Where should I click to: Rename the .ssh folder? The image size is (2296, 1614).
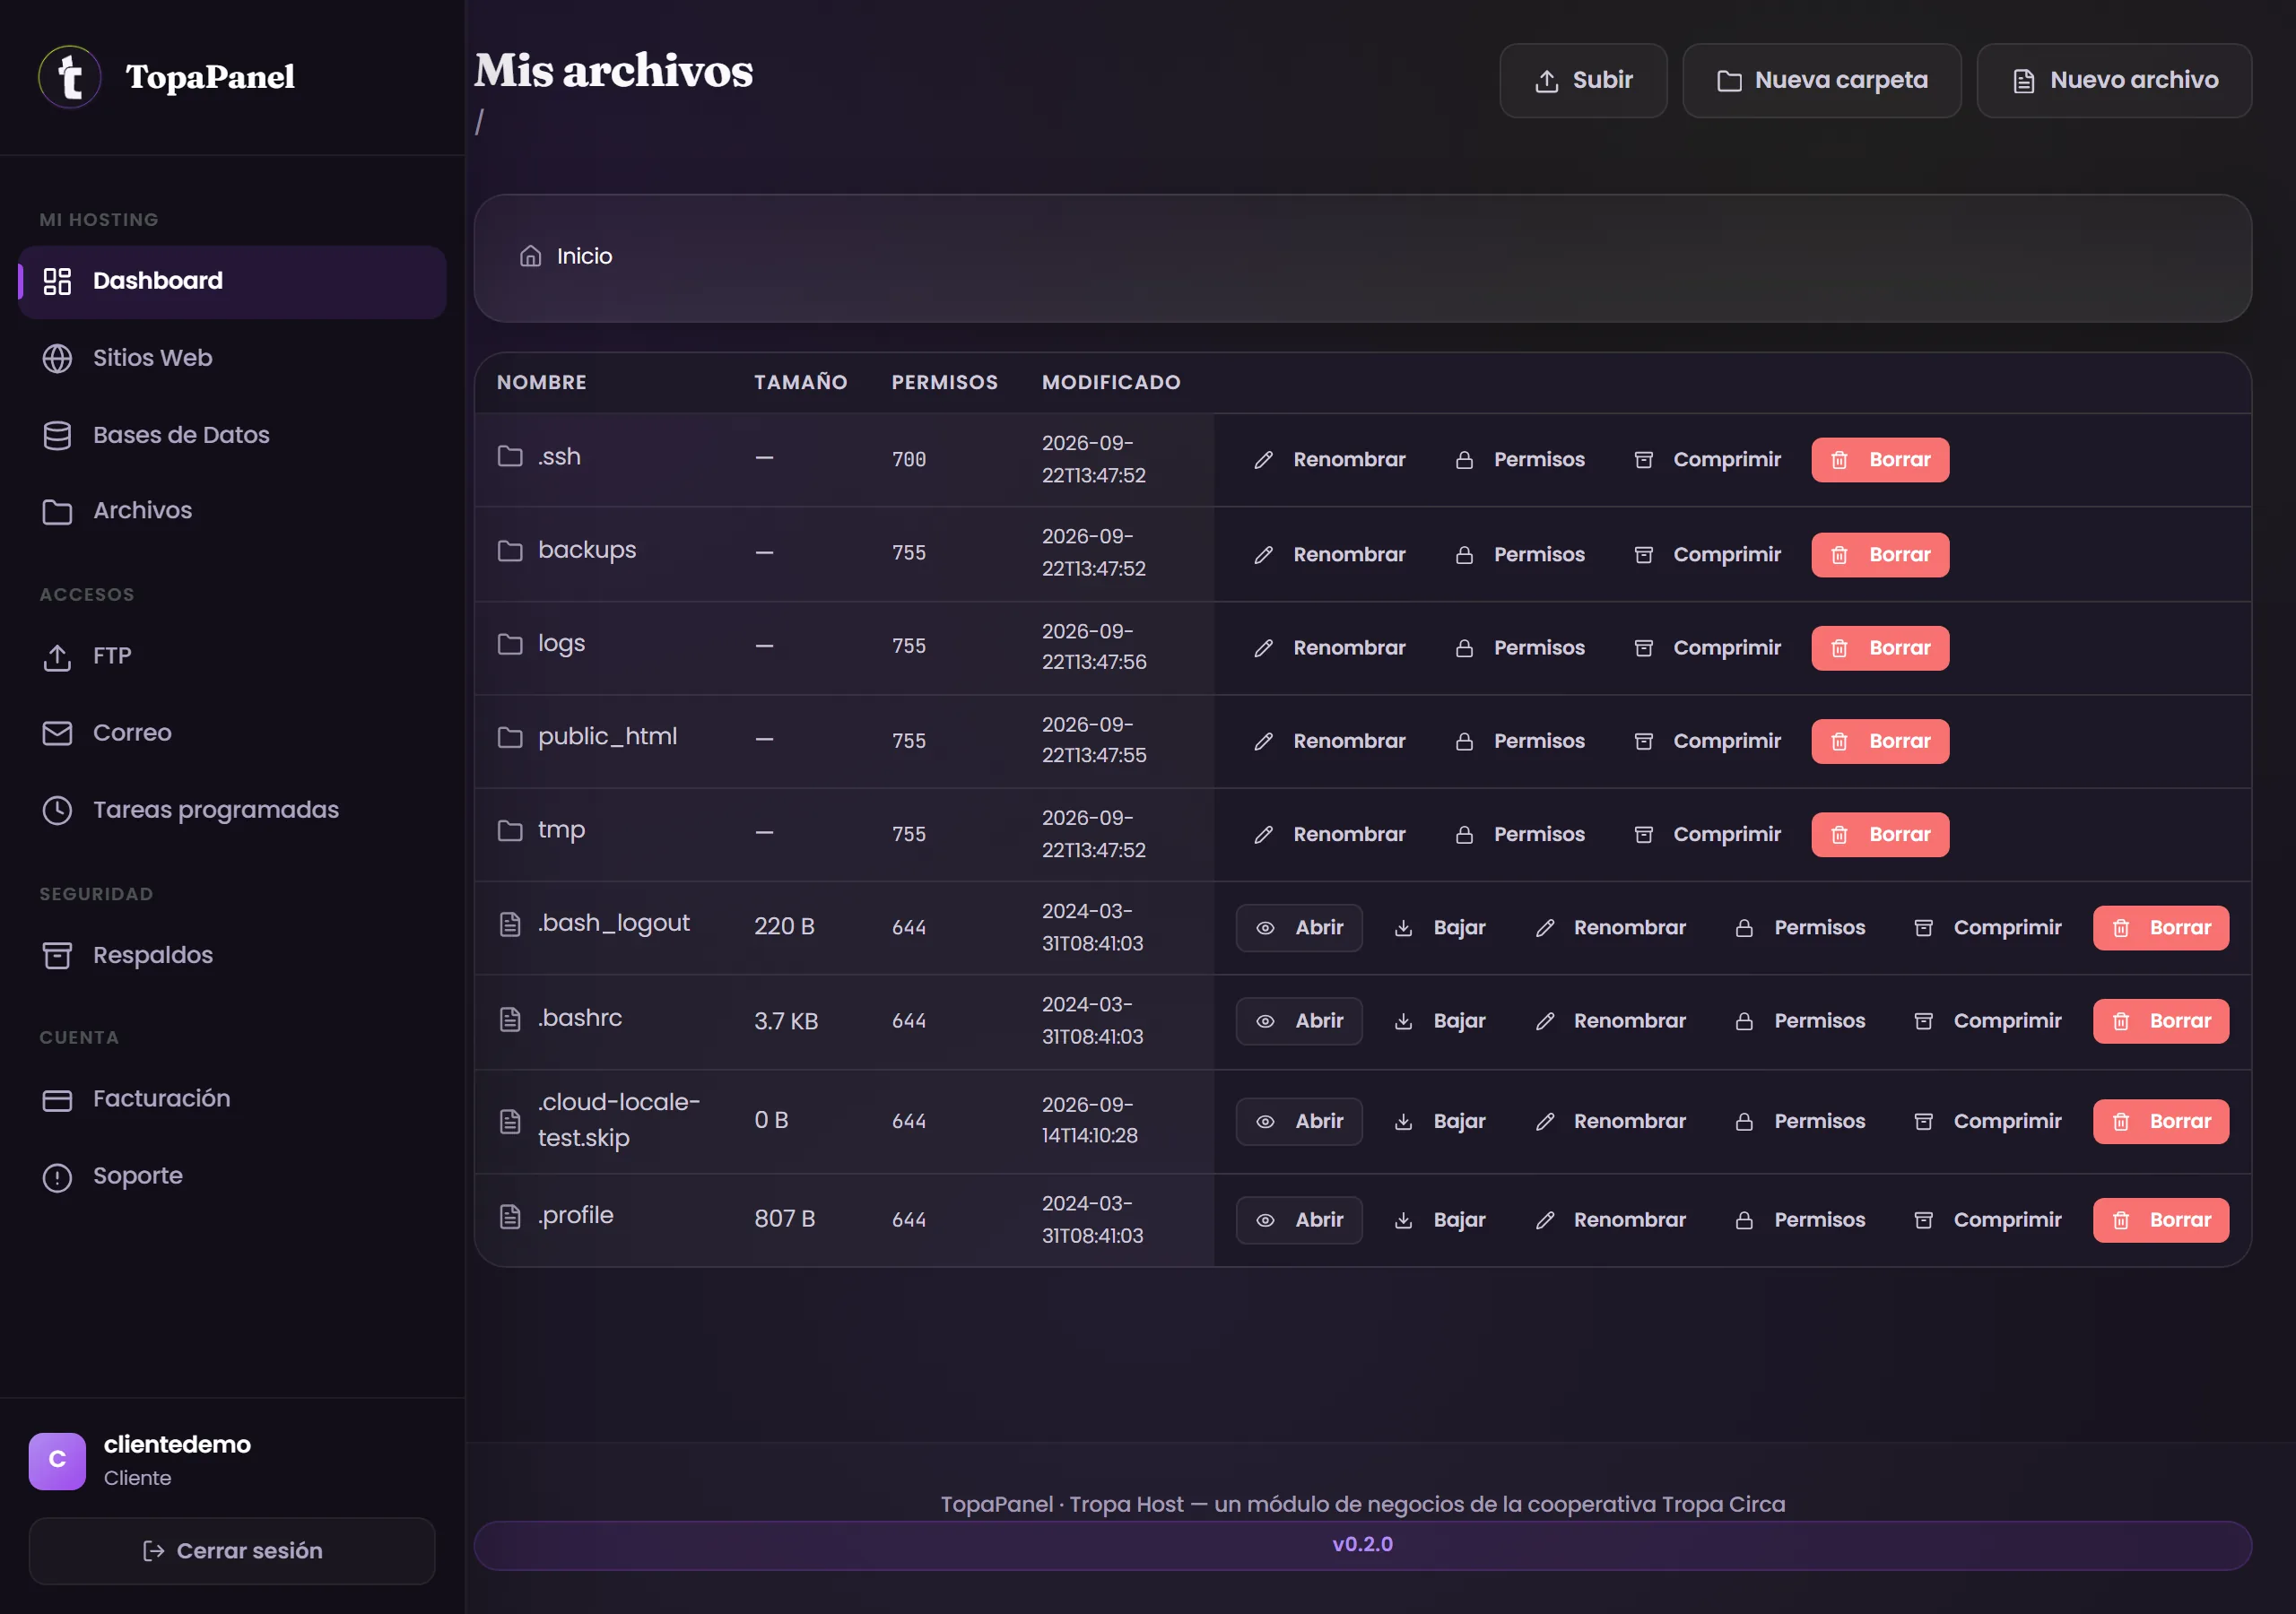(1330, 460)
